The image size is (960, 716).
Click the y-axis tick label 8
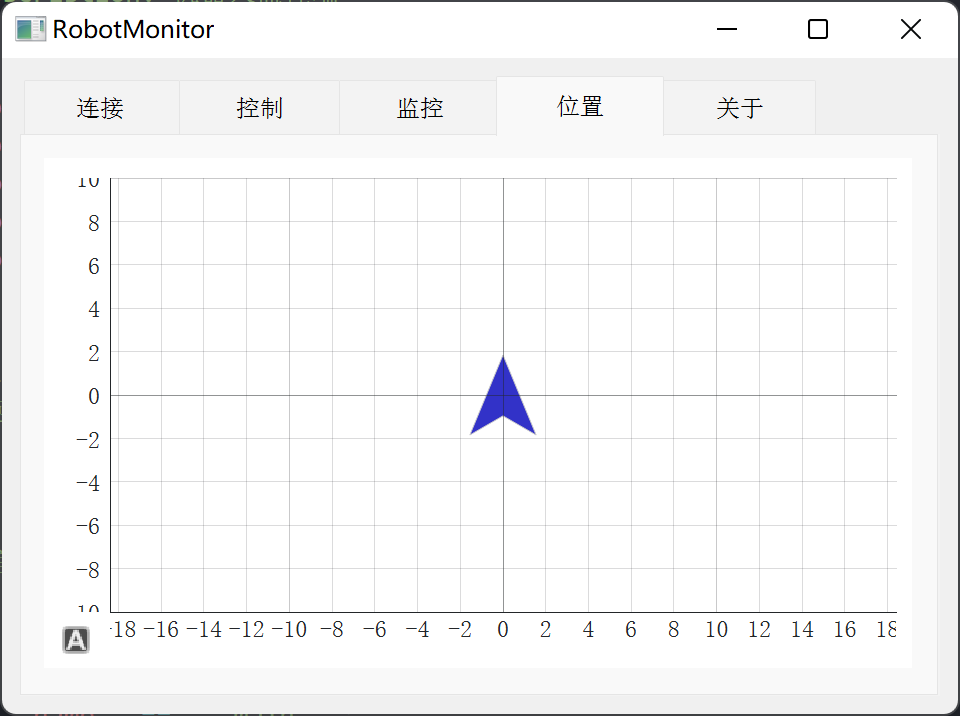coord(94,223)
